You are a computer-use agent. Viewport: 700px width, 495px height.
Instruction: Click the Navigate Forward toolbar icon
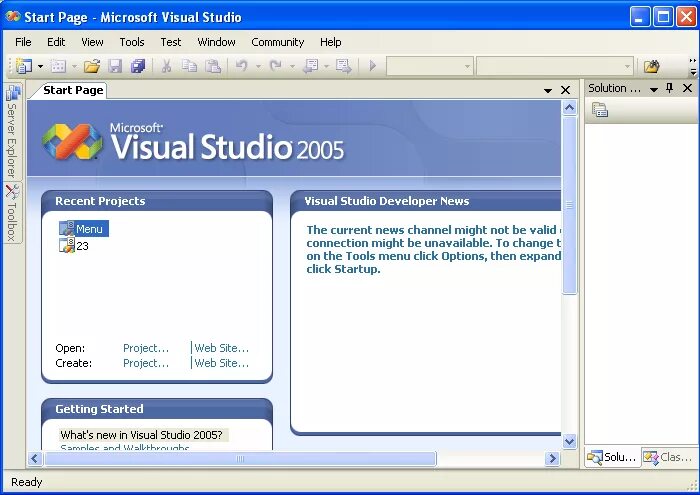click(344, 67)
